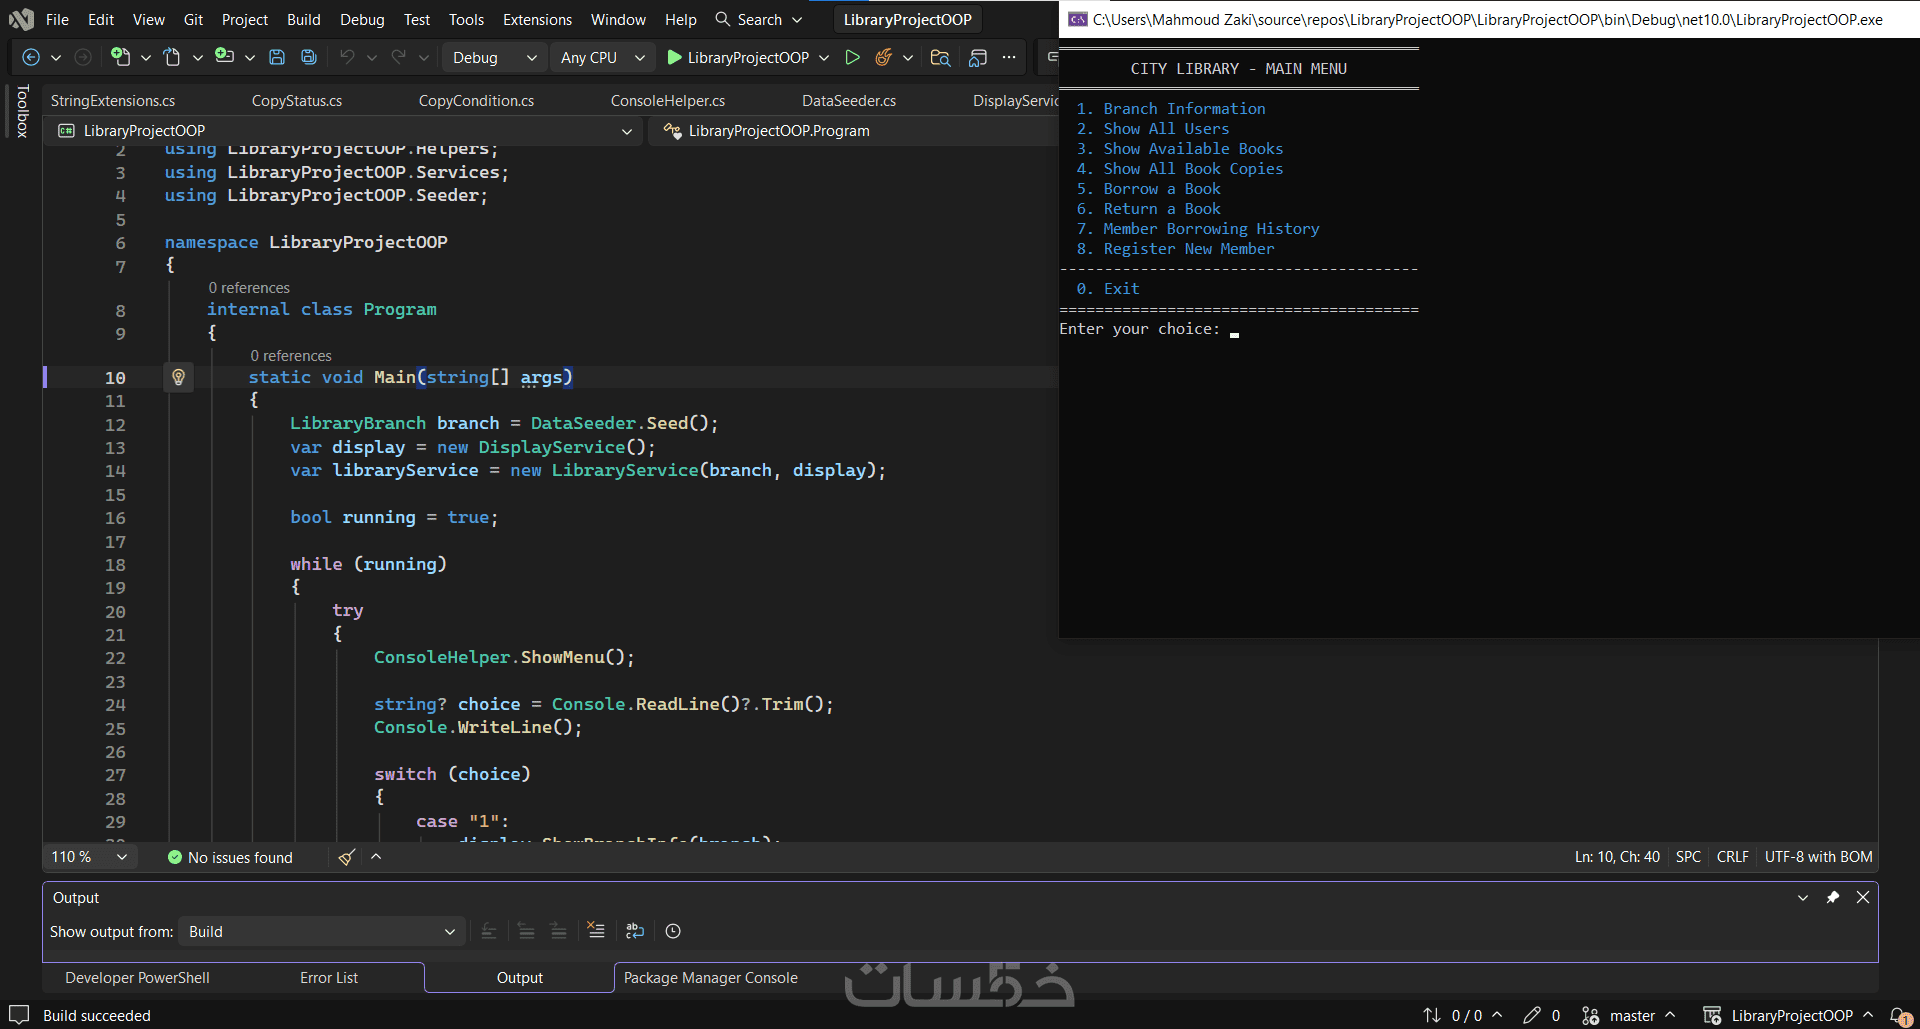Open the LibraryProjectOOP.Program type navigation dropdown

(x=855, y=131)
